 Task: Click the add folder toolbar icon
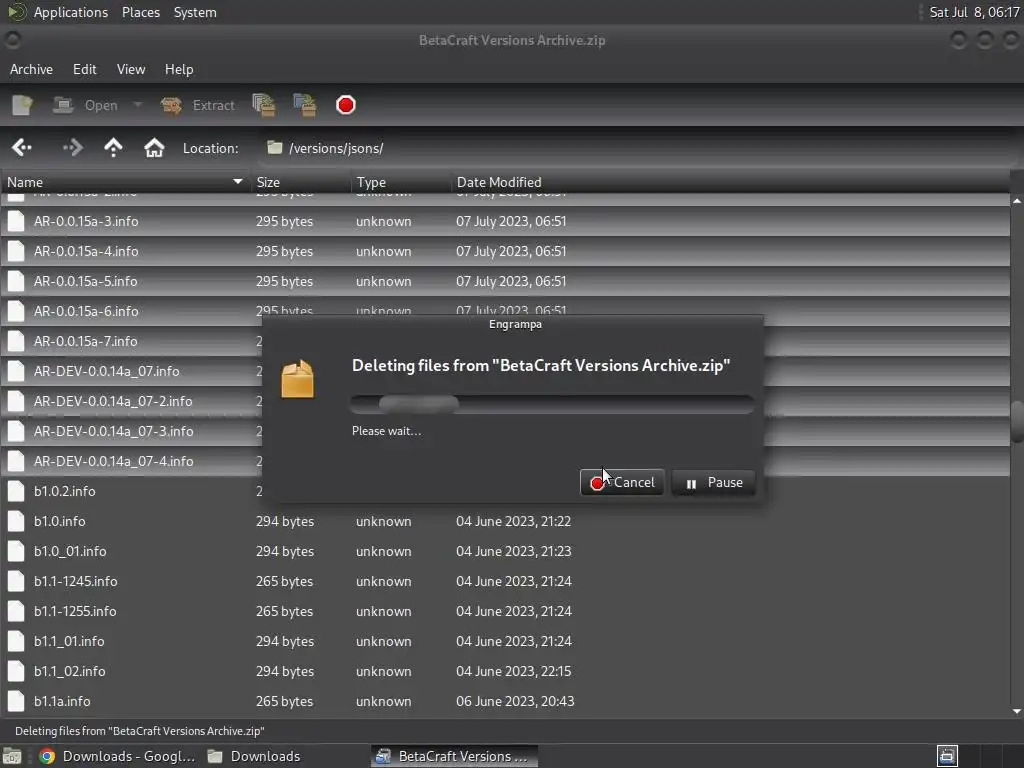(x=304, y=105)
